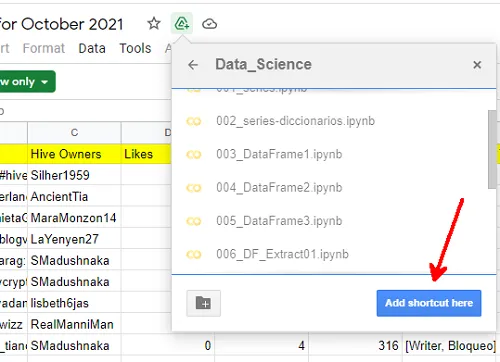Open the Data menu
The image size is (500, 362).
[92, 49]
